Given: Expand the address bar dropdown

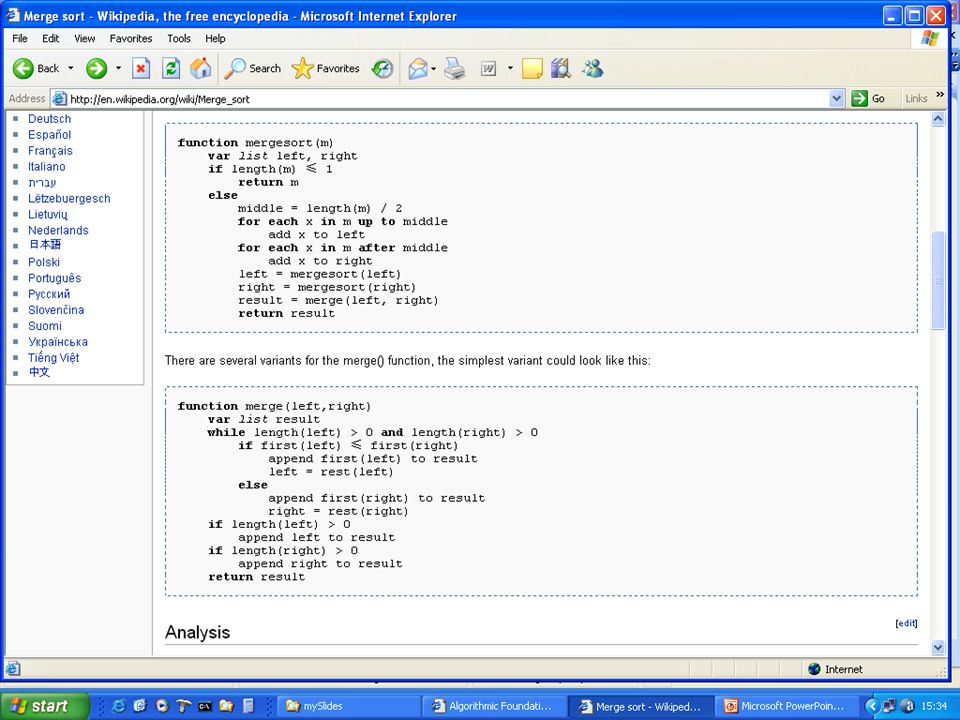Looking at the screenshot, I should pos(836,98).
